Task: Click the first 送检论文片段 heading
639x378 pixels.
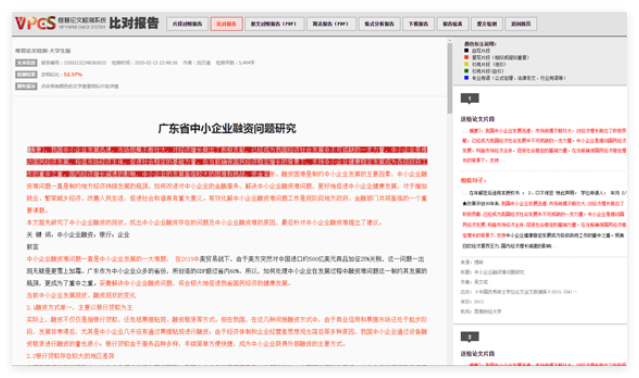Action: tap(478, 119)
